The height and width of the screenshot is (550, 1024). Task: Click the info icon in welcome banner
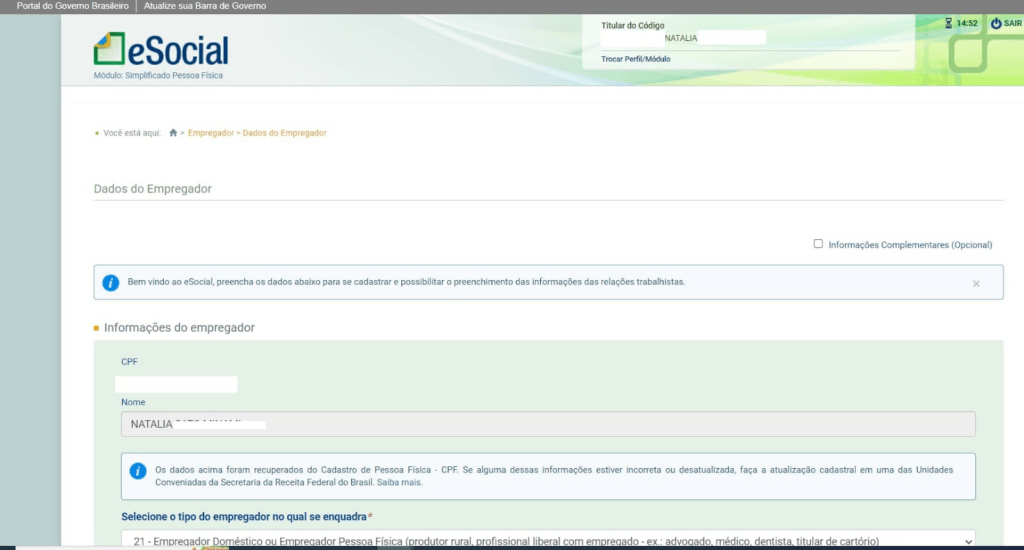[x=110, y=283]
